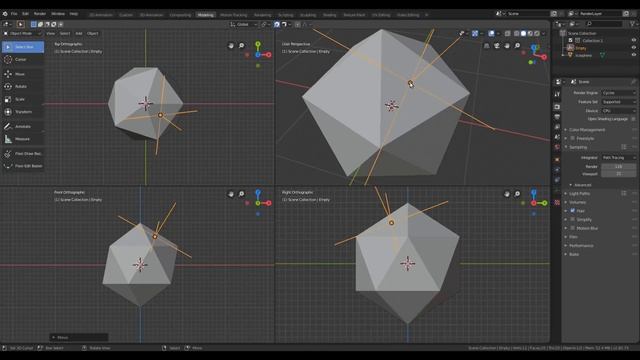The width and height of the screenshot is (640, 360).
Task: Open the Feature Set dropdown
Action: 618,102
